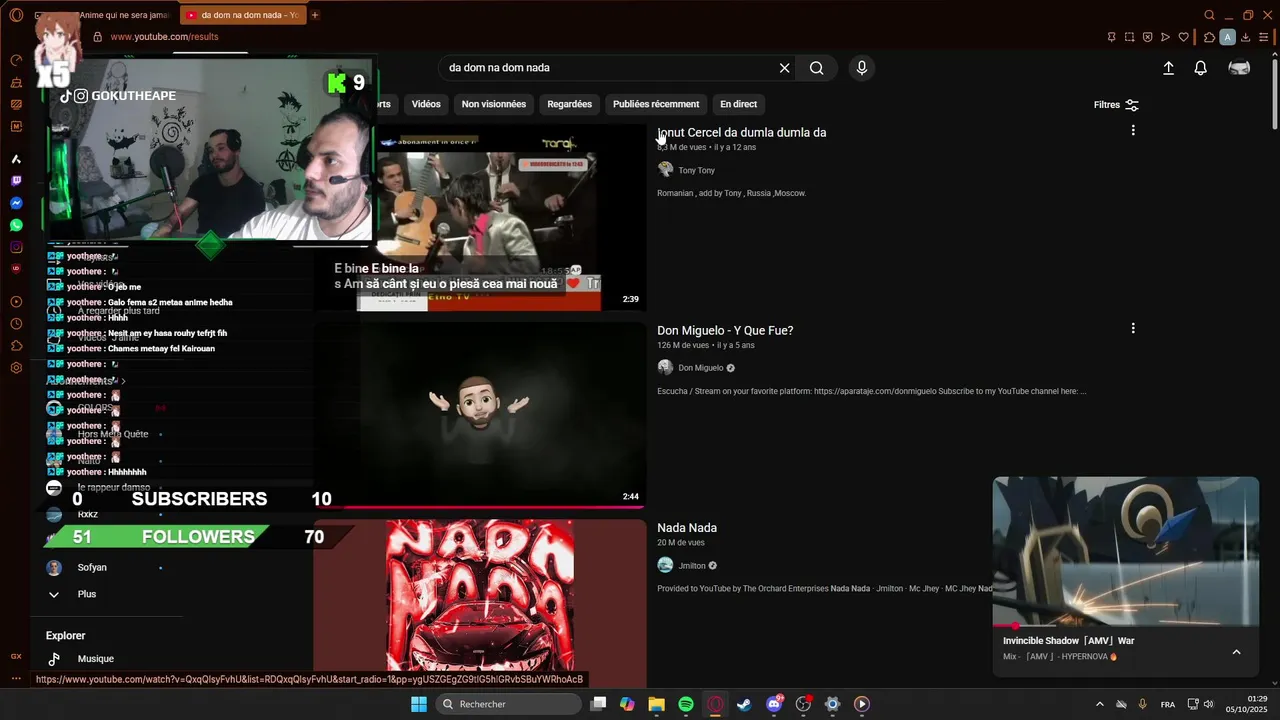Open Twitch in Opera GX sidebar

point(16,181)
